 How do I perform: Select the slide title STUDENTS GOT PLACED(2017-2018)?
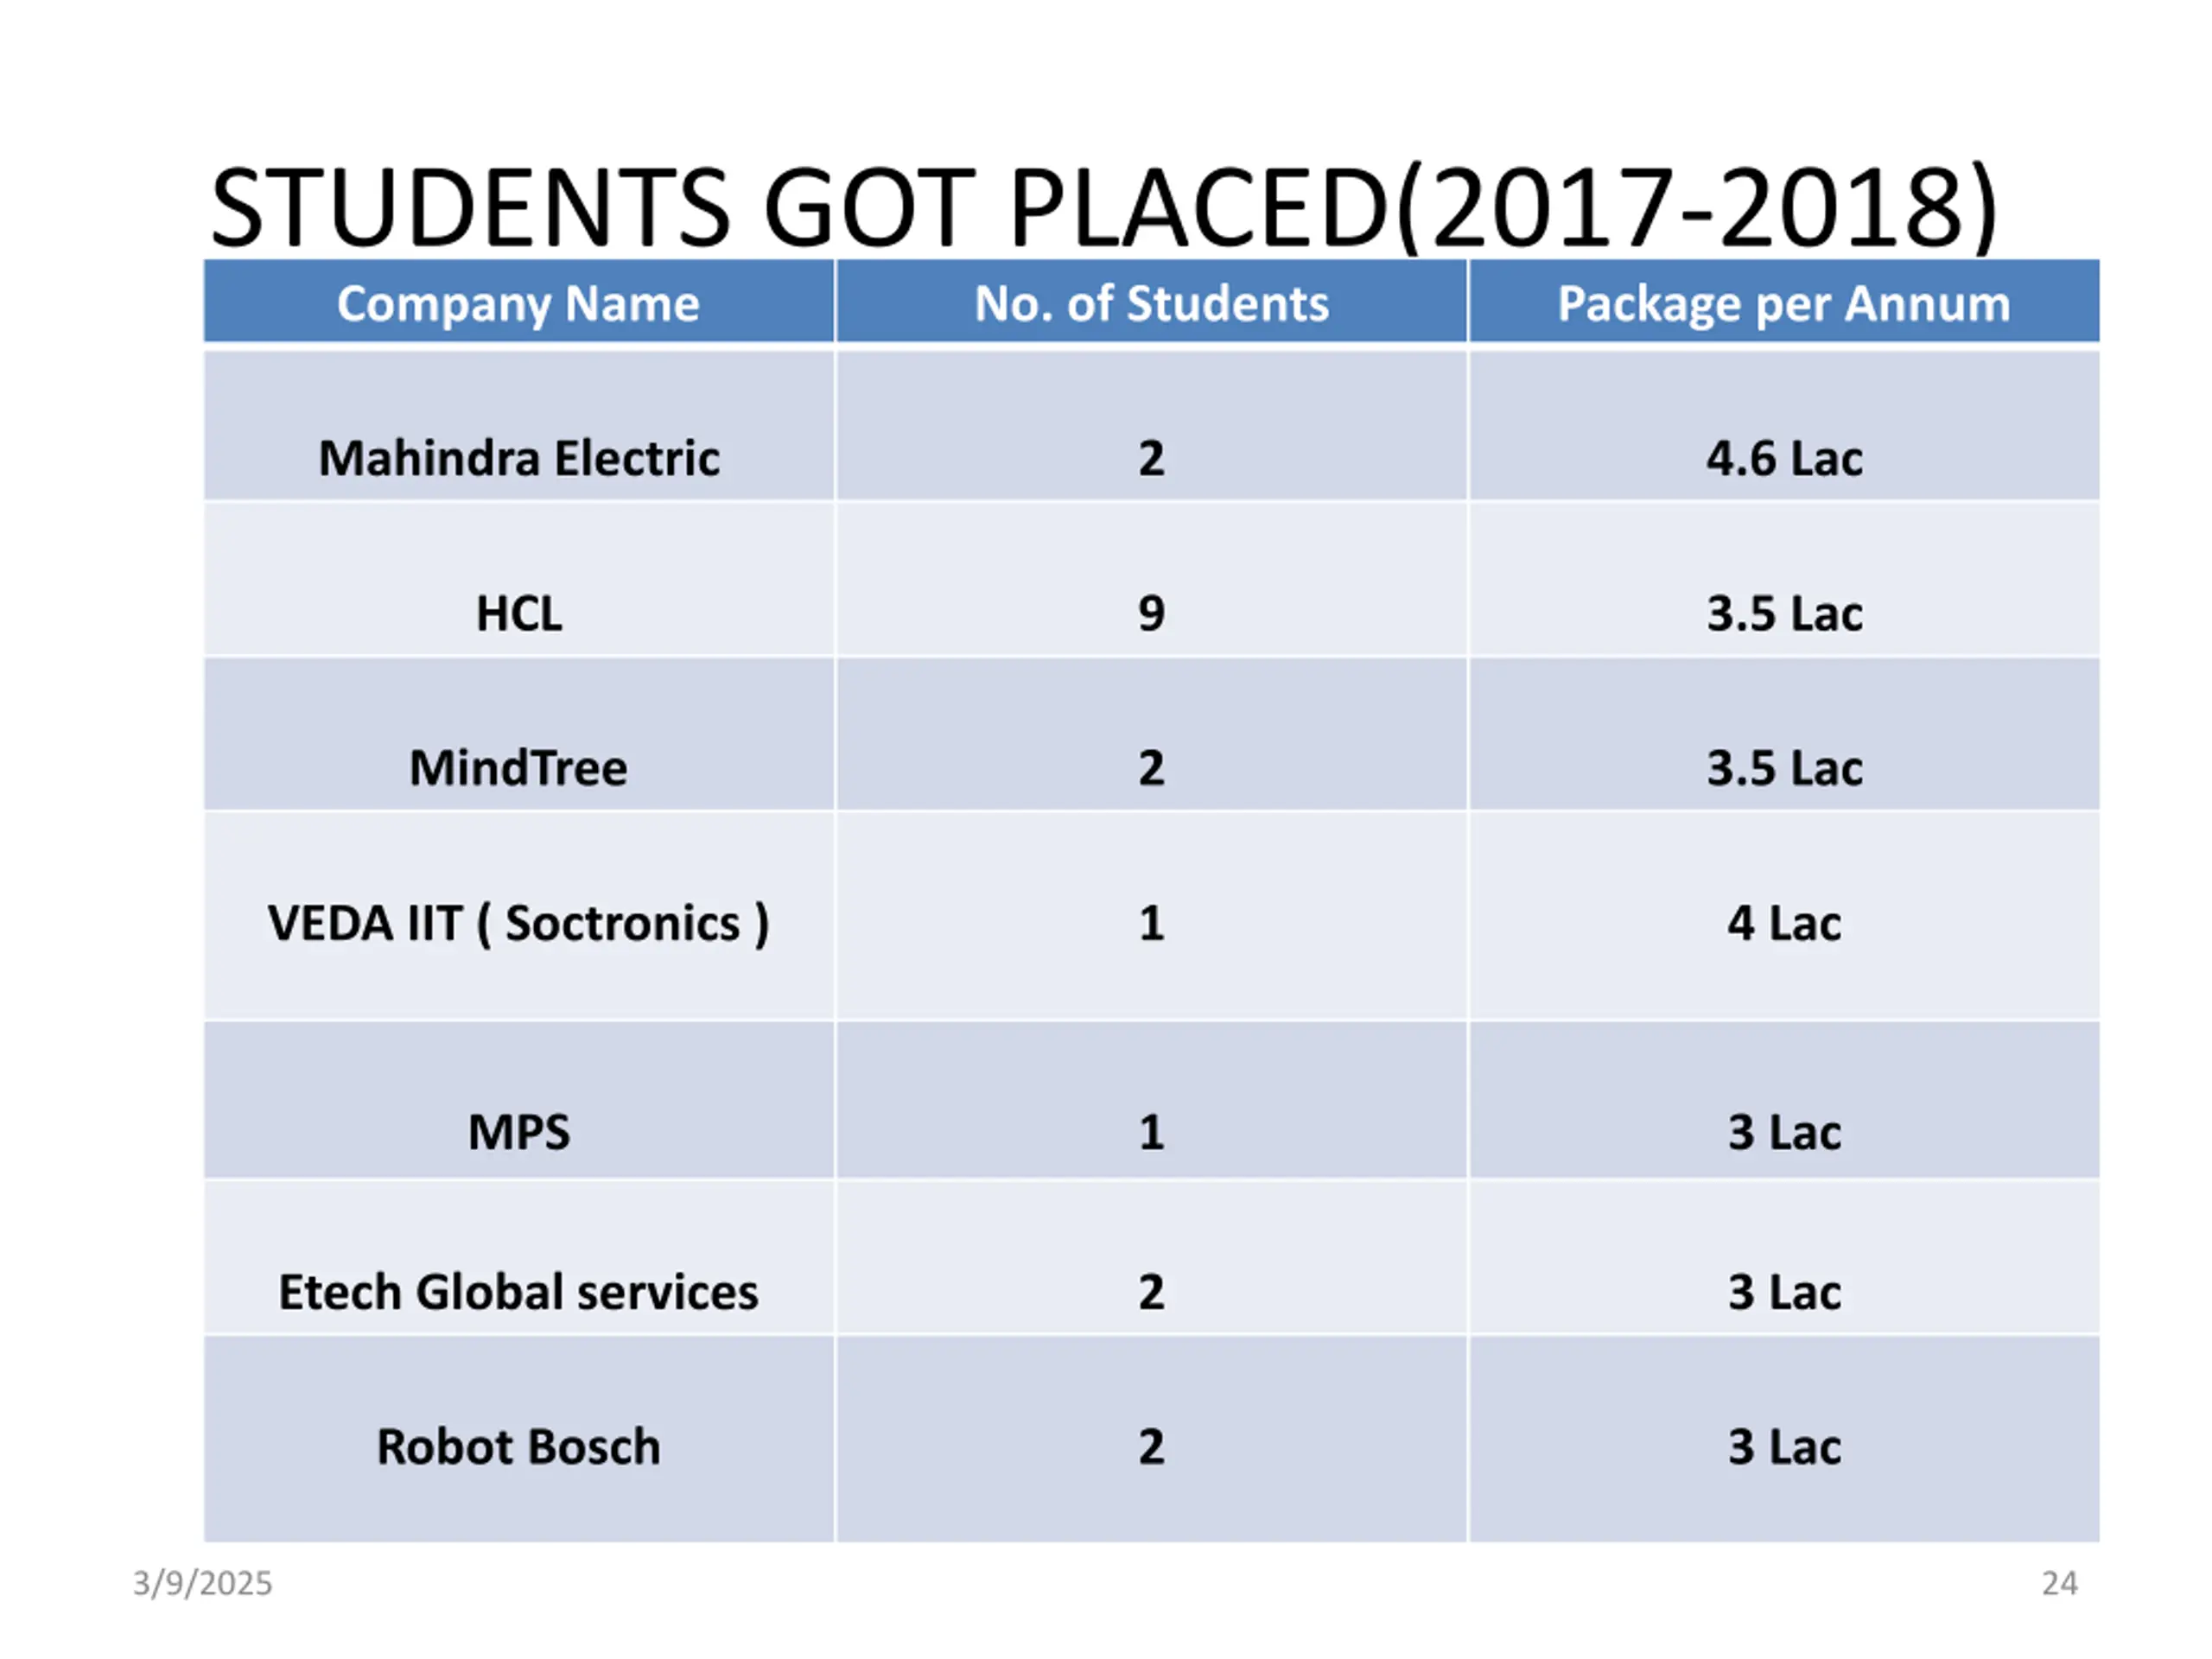pyautogui.click(x=1104, y=208)
